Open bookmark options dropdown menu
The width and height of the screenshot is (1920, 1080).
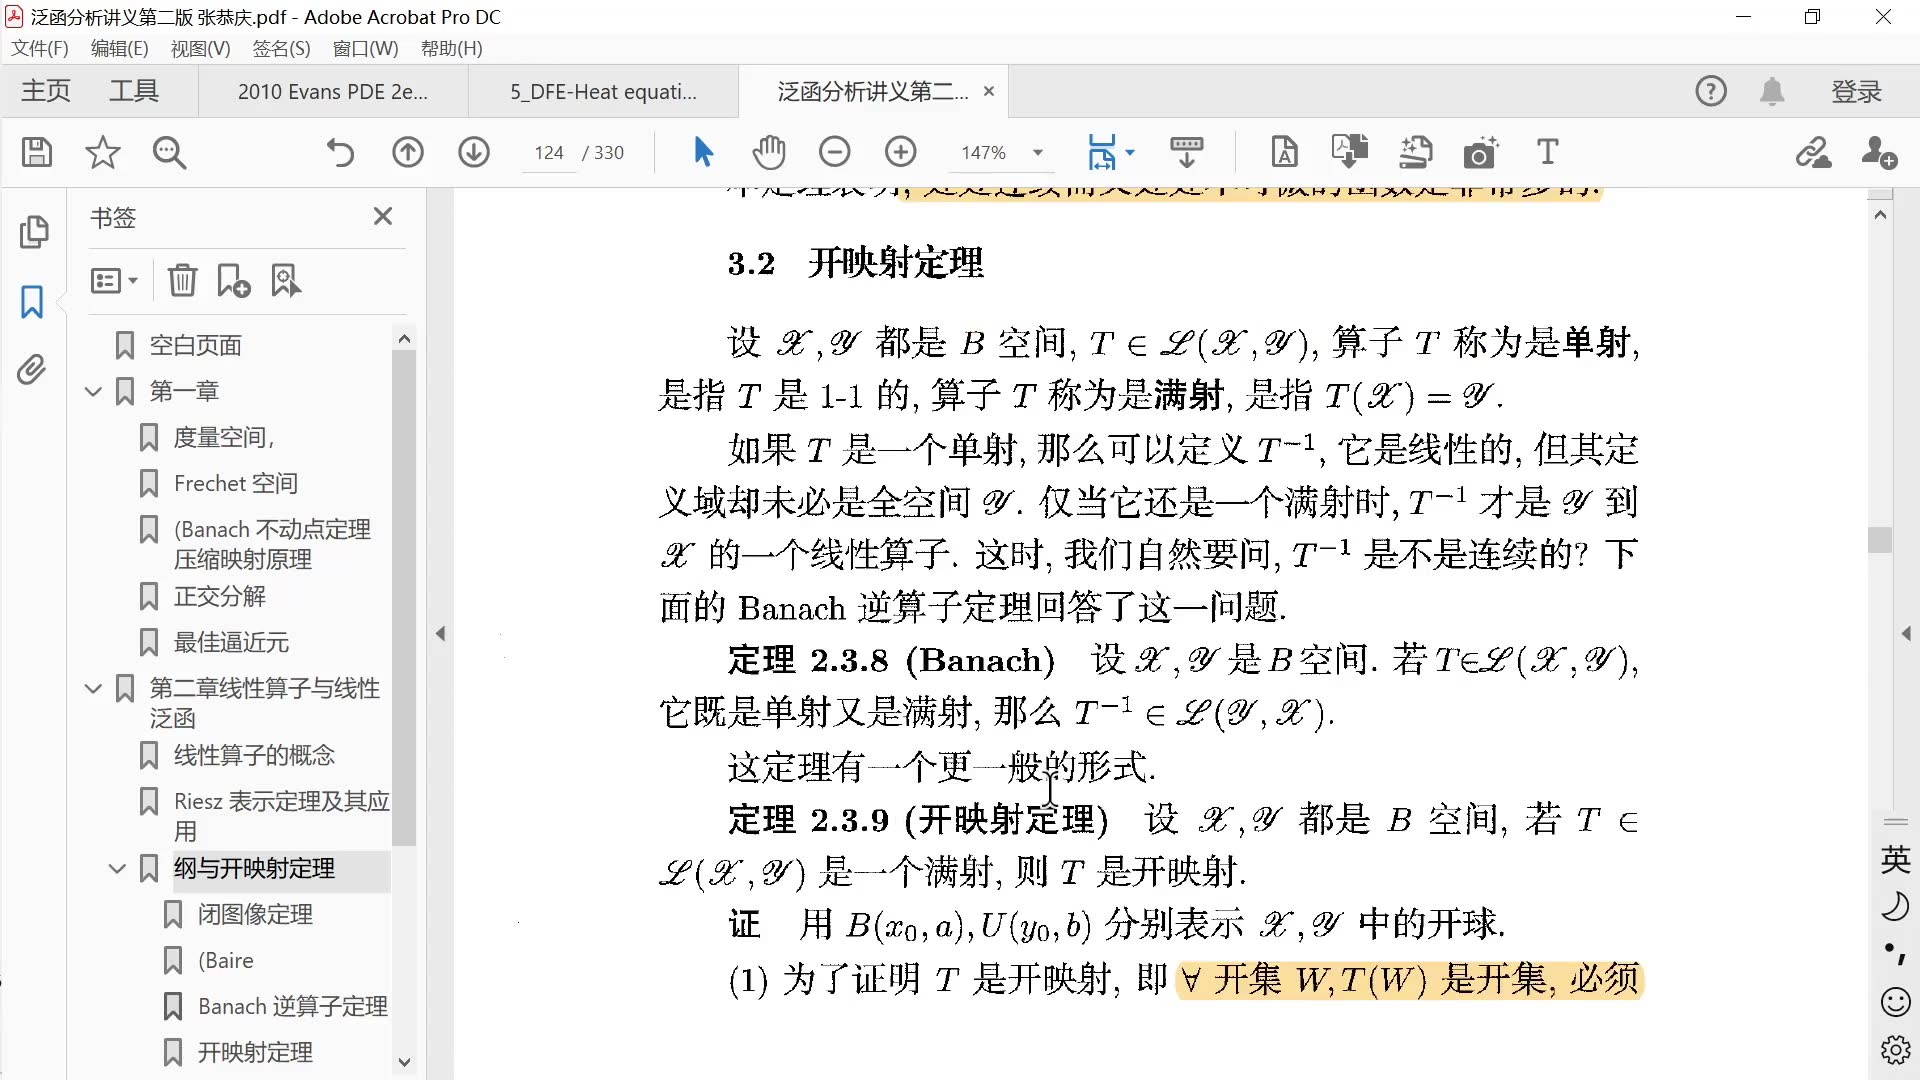(x=113, y=281)
